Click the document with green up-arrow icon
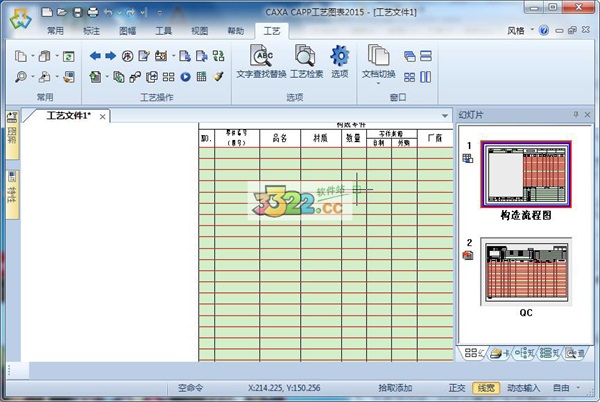 click(x=95, y=77)
